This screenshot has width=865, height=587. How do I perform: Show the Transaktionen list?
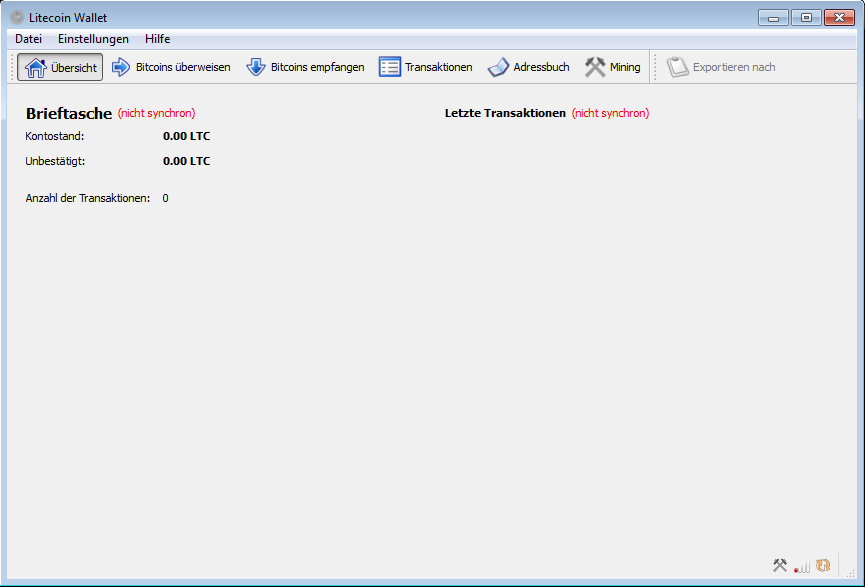[425, 67]
